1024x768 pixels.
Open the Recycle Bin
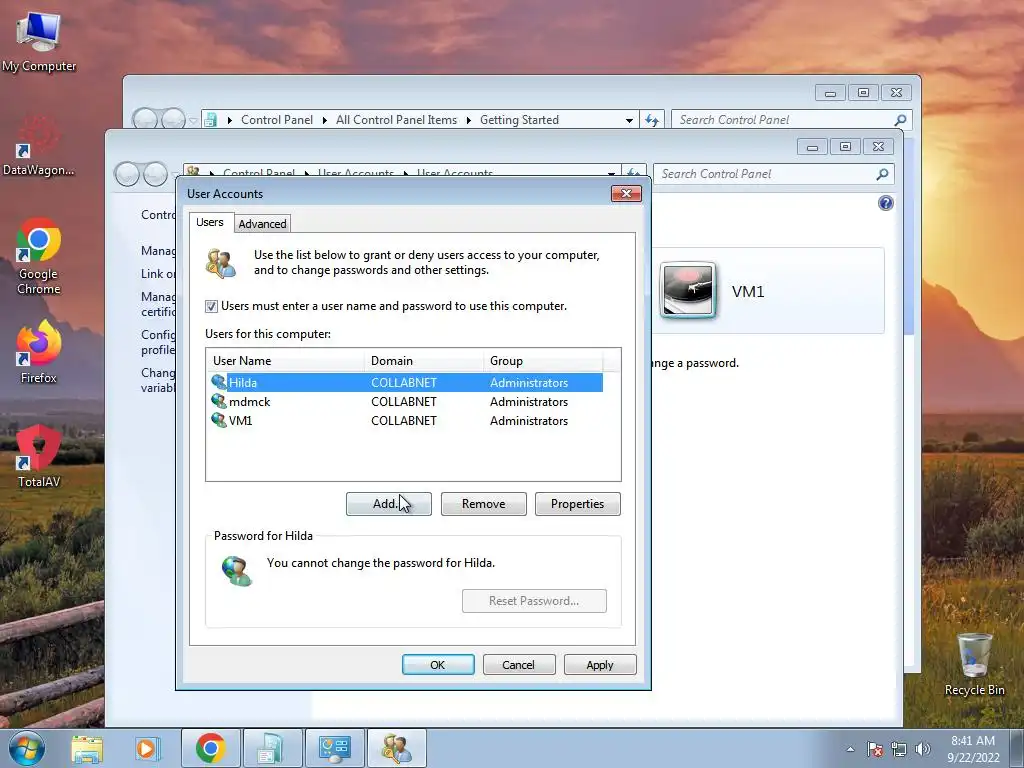coord(974,664)
